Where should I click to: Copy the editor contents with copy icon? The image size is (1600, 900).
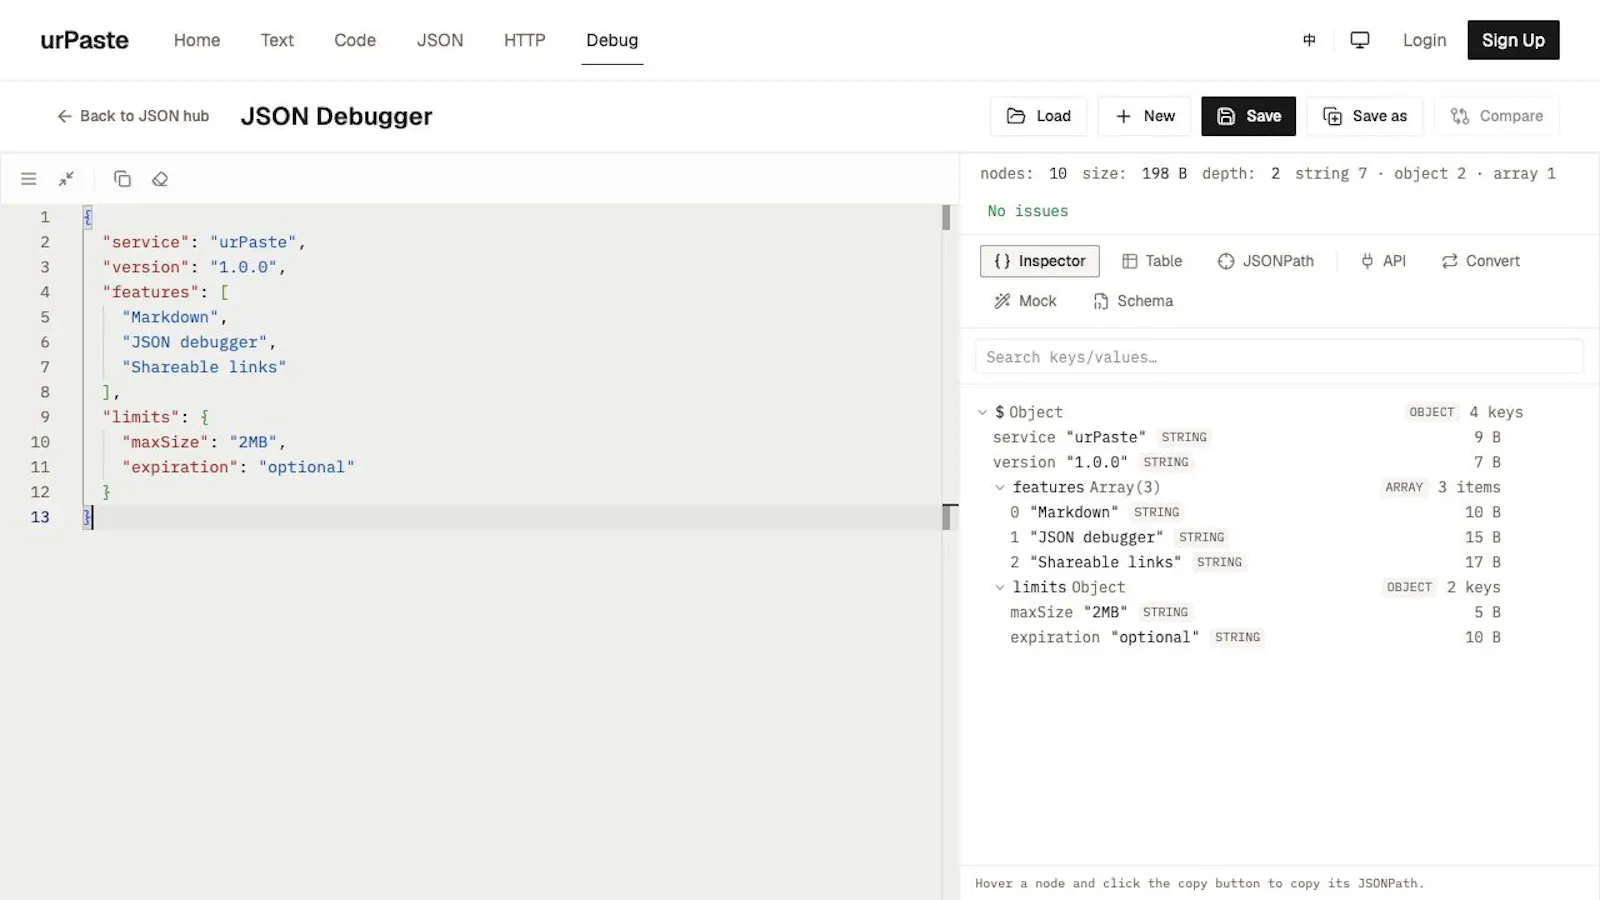122,179
